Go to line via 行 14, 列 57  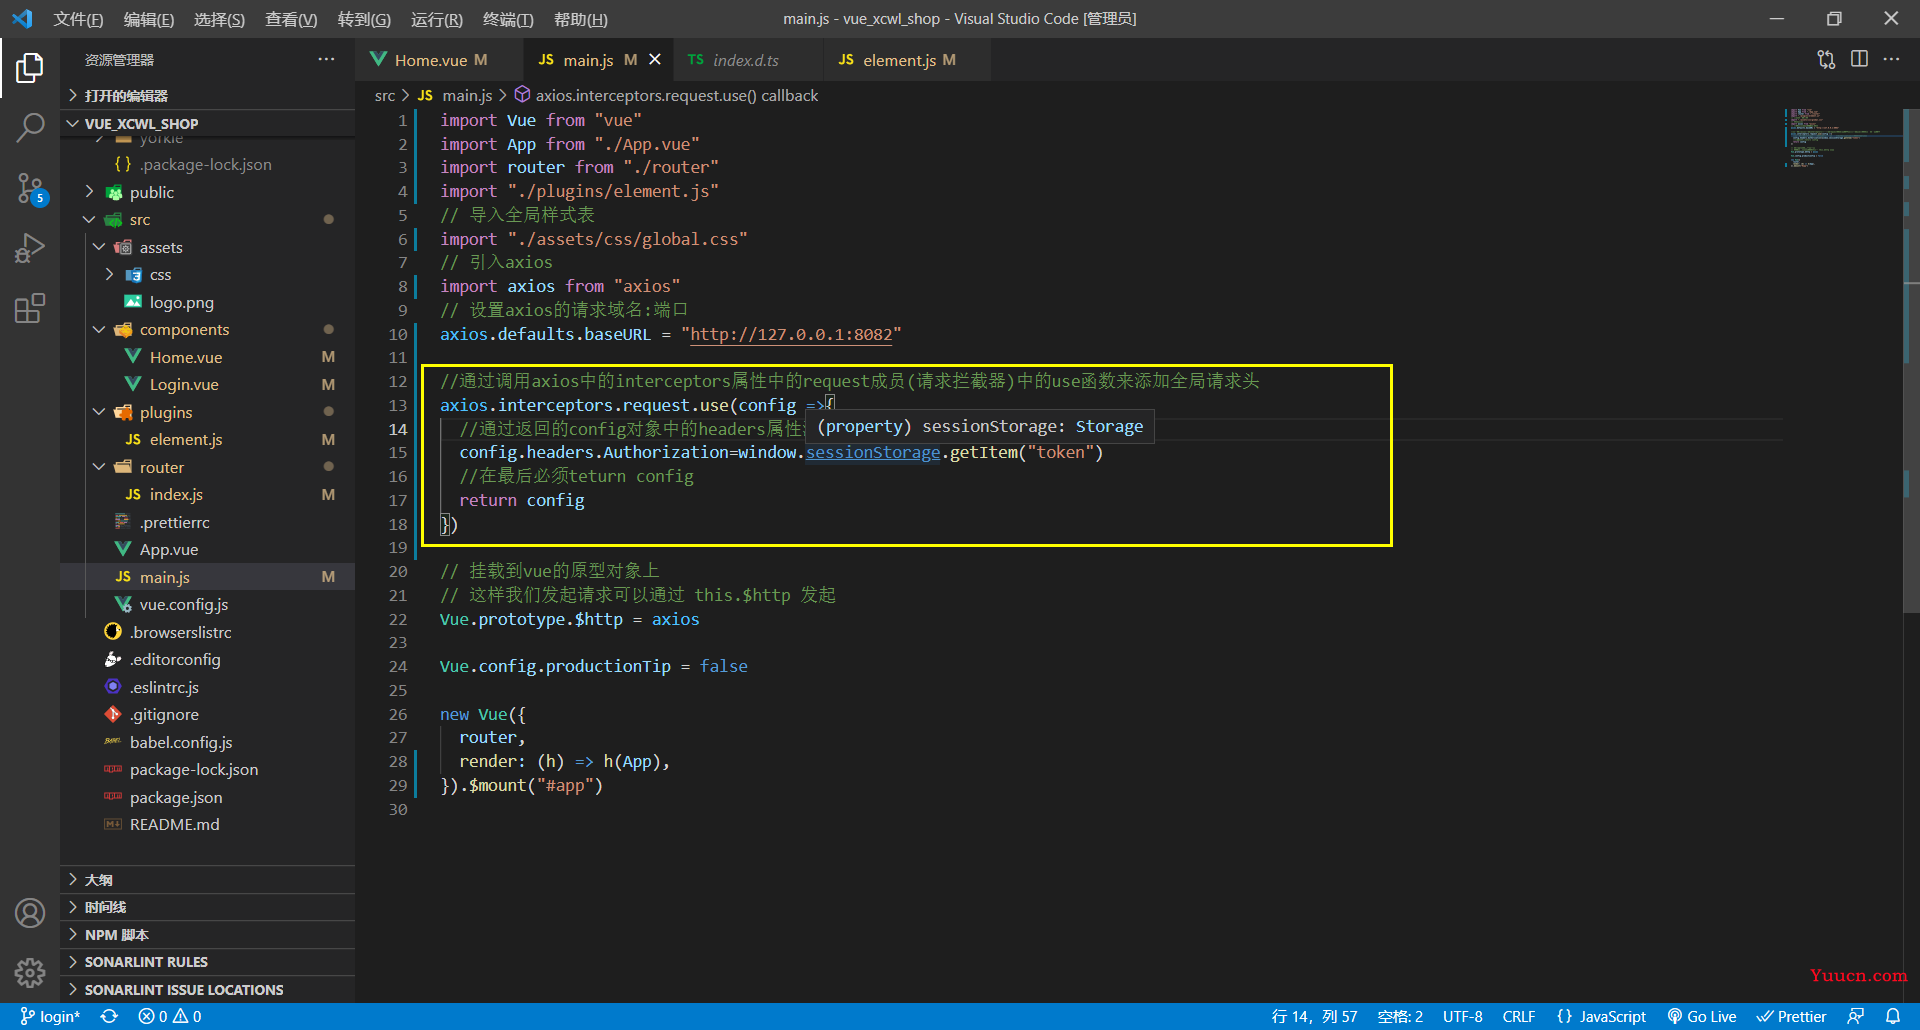tap(1314, 1016)
